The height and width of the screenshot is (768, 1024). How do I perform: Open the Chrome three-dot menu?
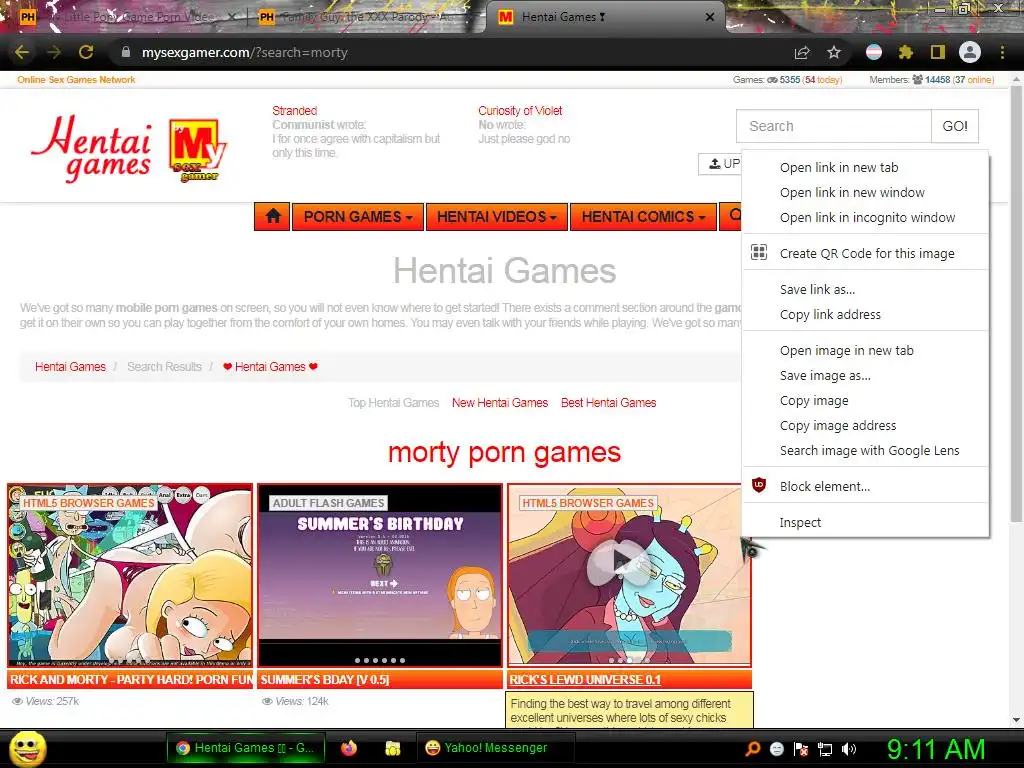(x=1002, y=52)
